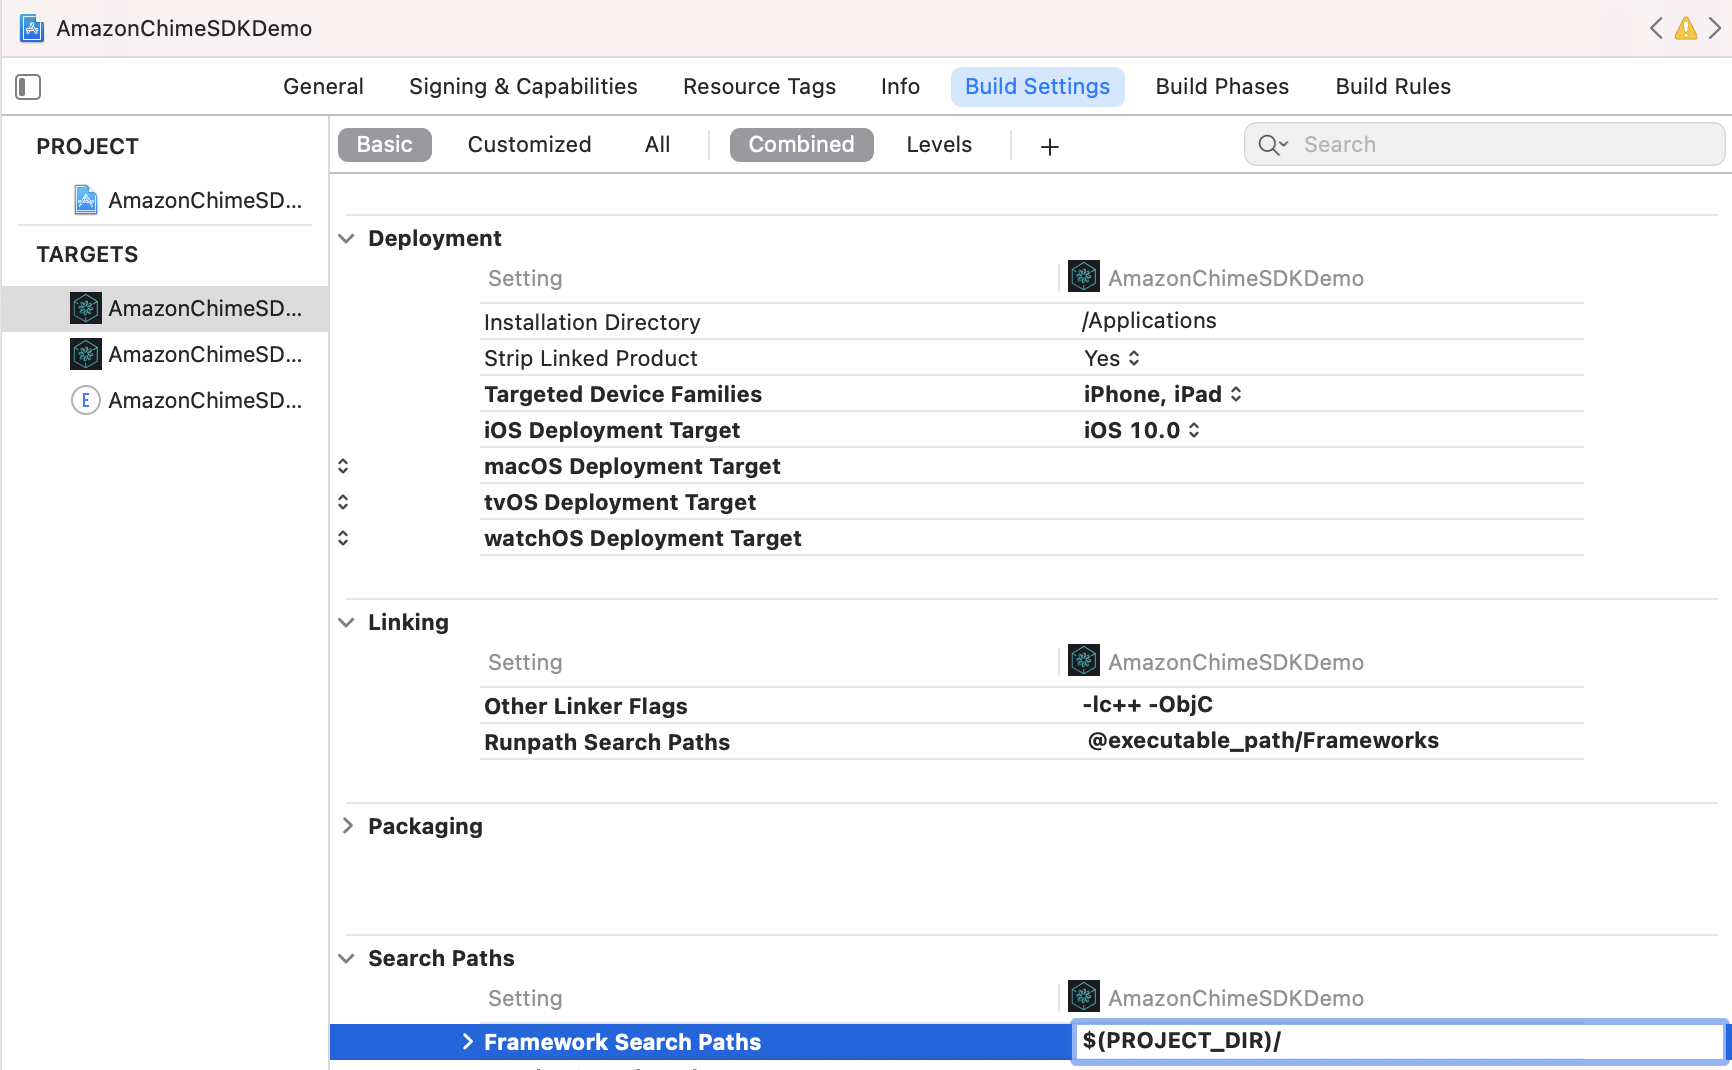Select the iOS Deployment Target label

[612, 430]
